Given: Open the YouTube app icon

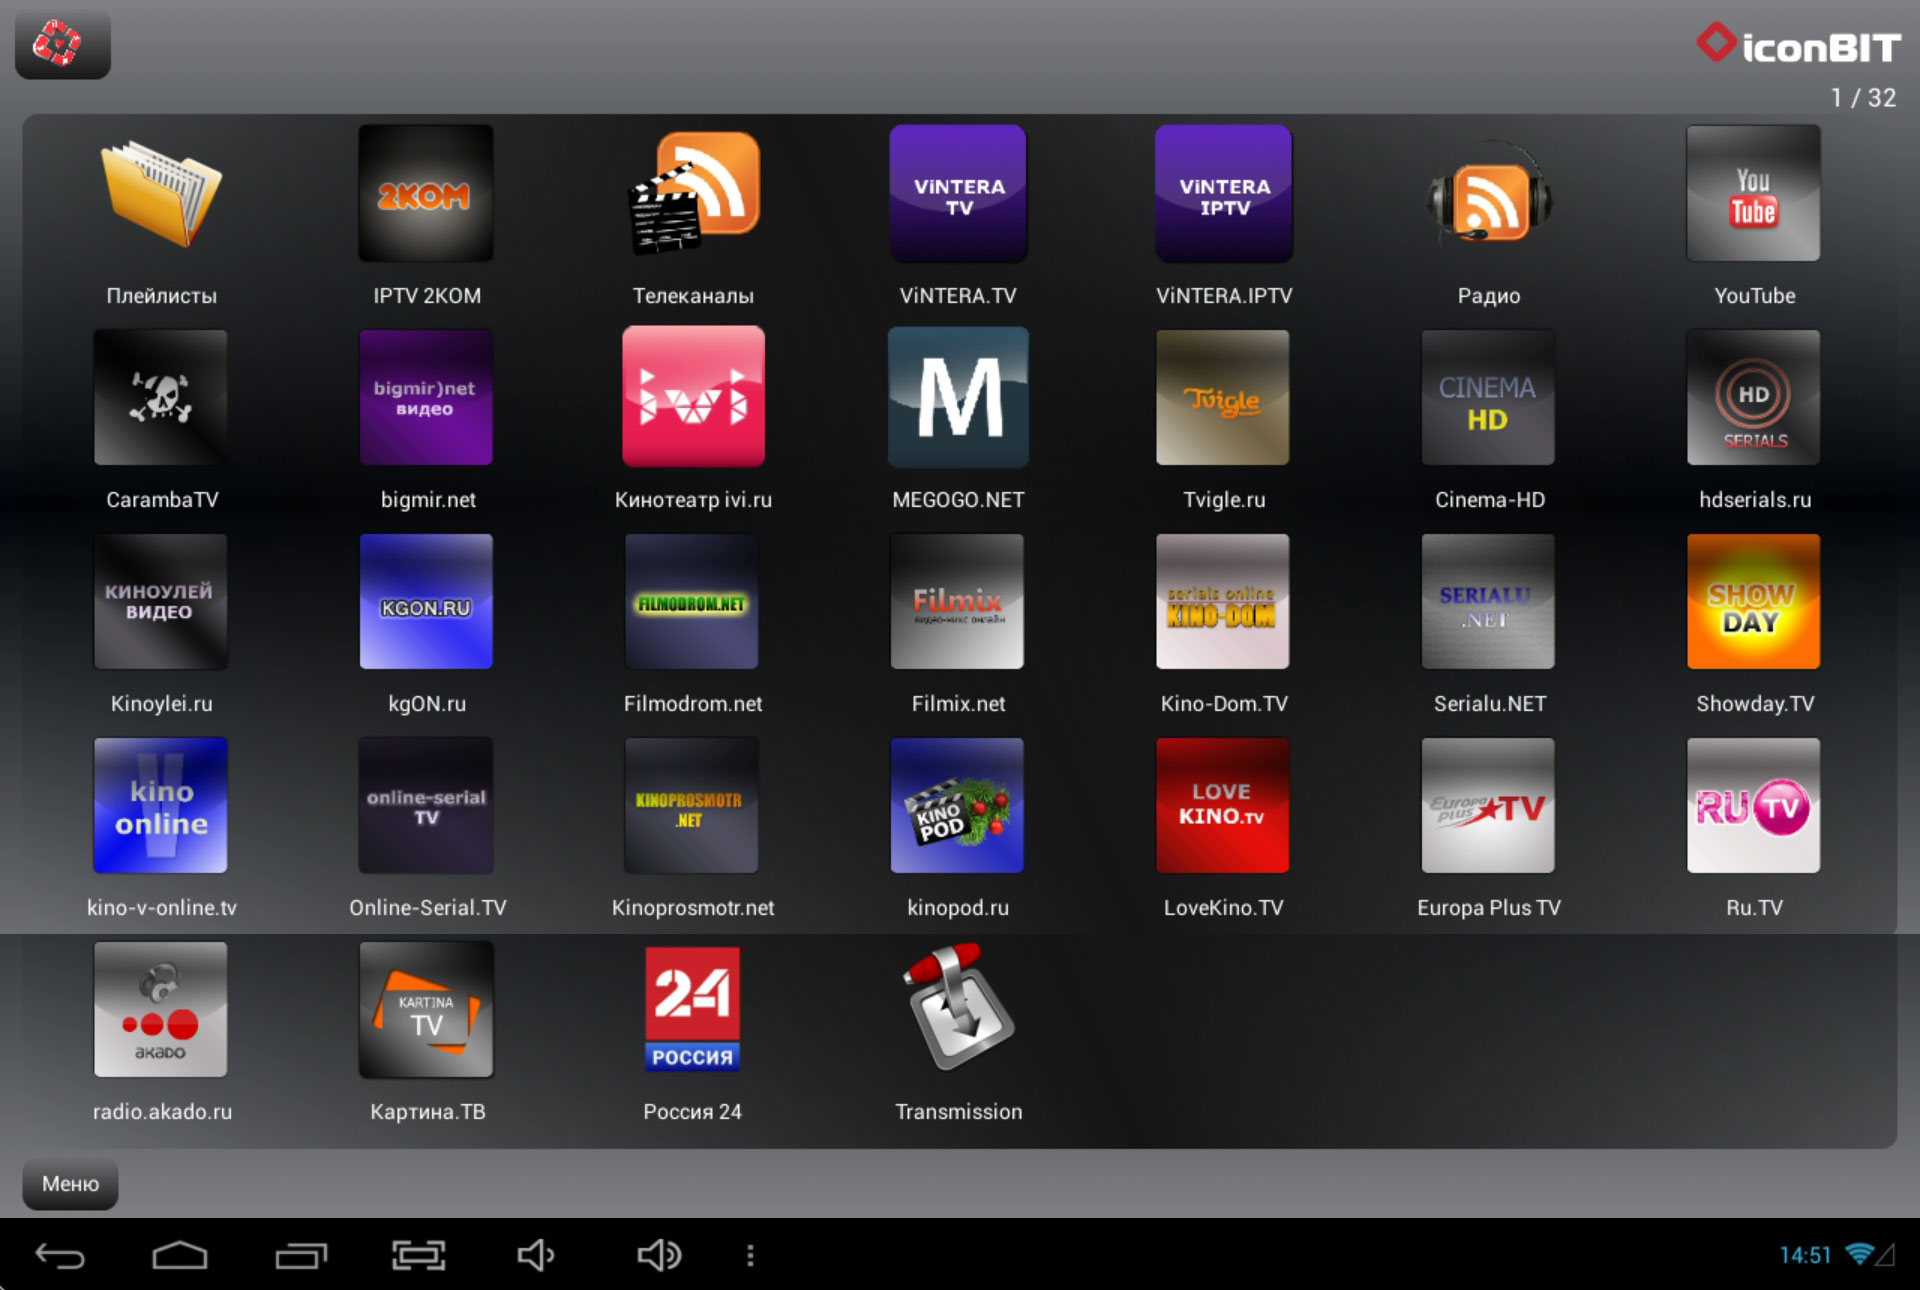Looking at the screenshot, I should [x=1752, y=194].
